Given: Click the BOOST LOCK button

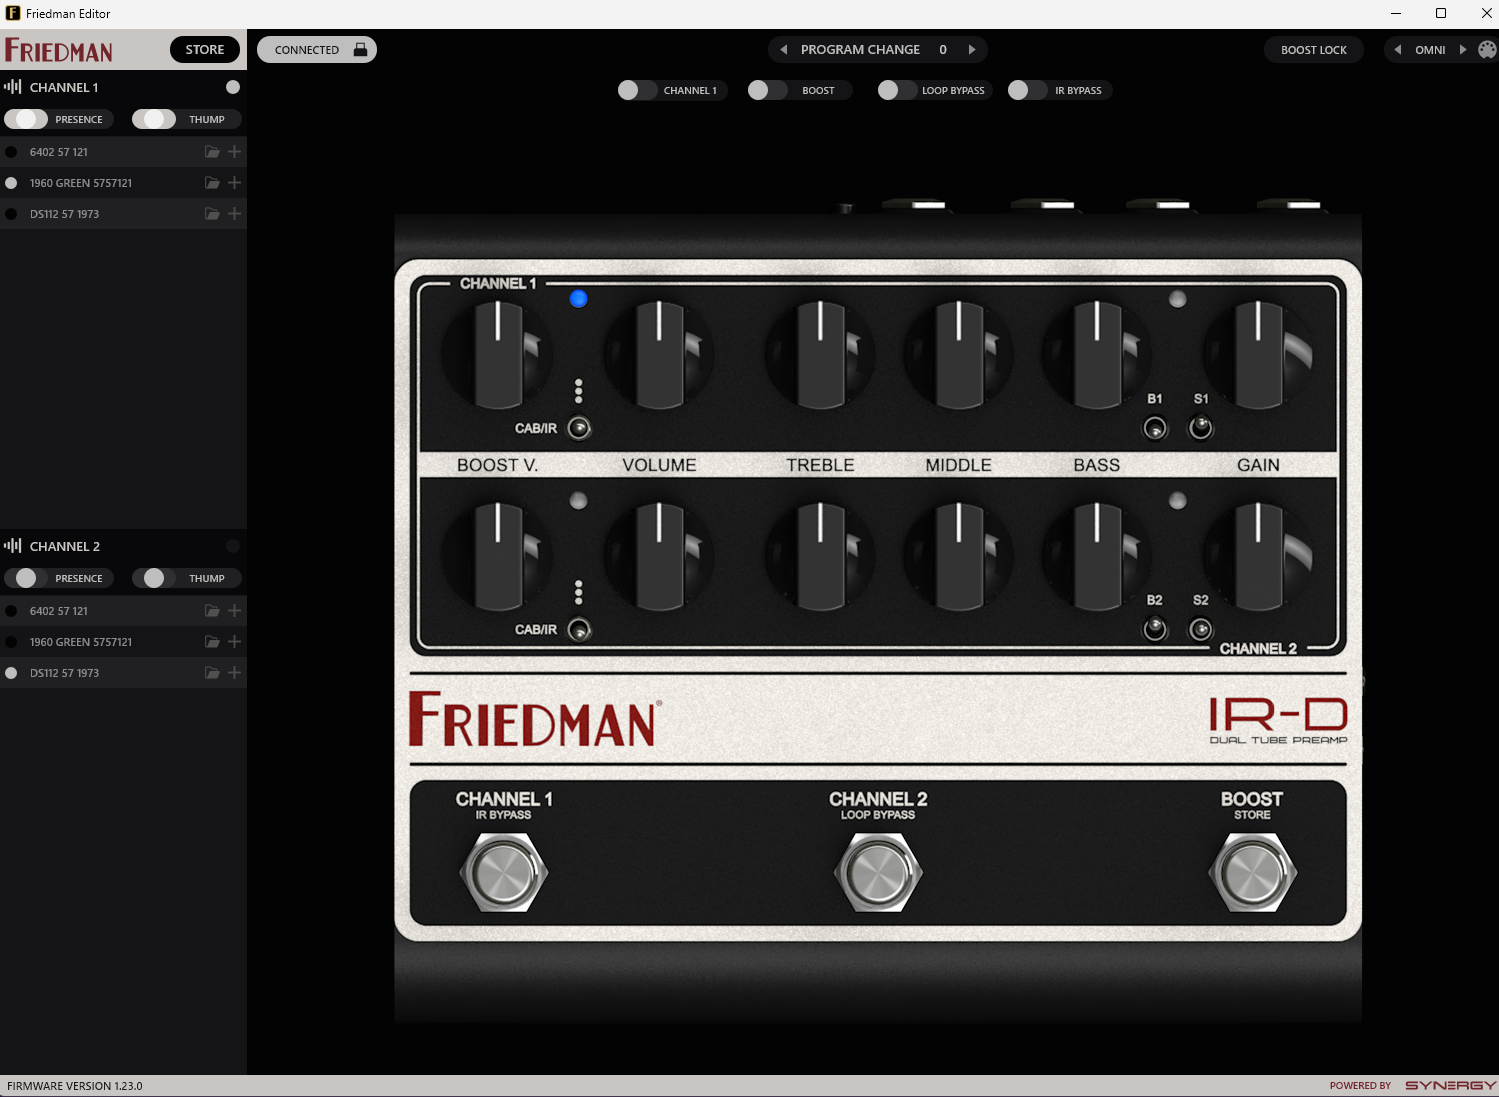Looking at the screenshot, I should (1313, 49).
